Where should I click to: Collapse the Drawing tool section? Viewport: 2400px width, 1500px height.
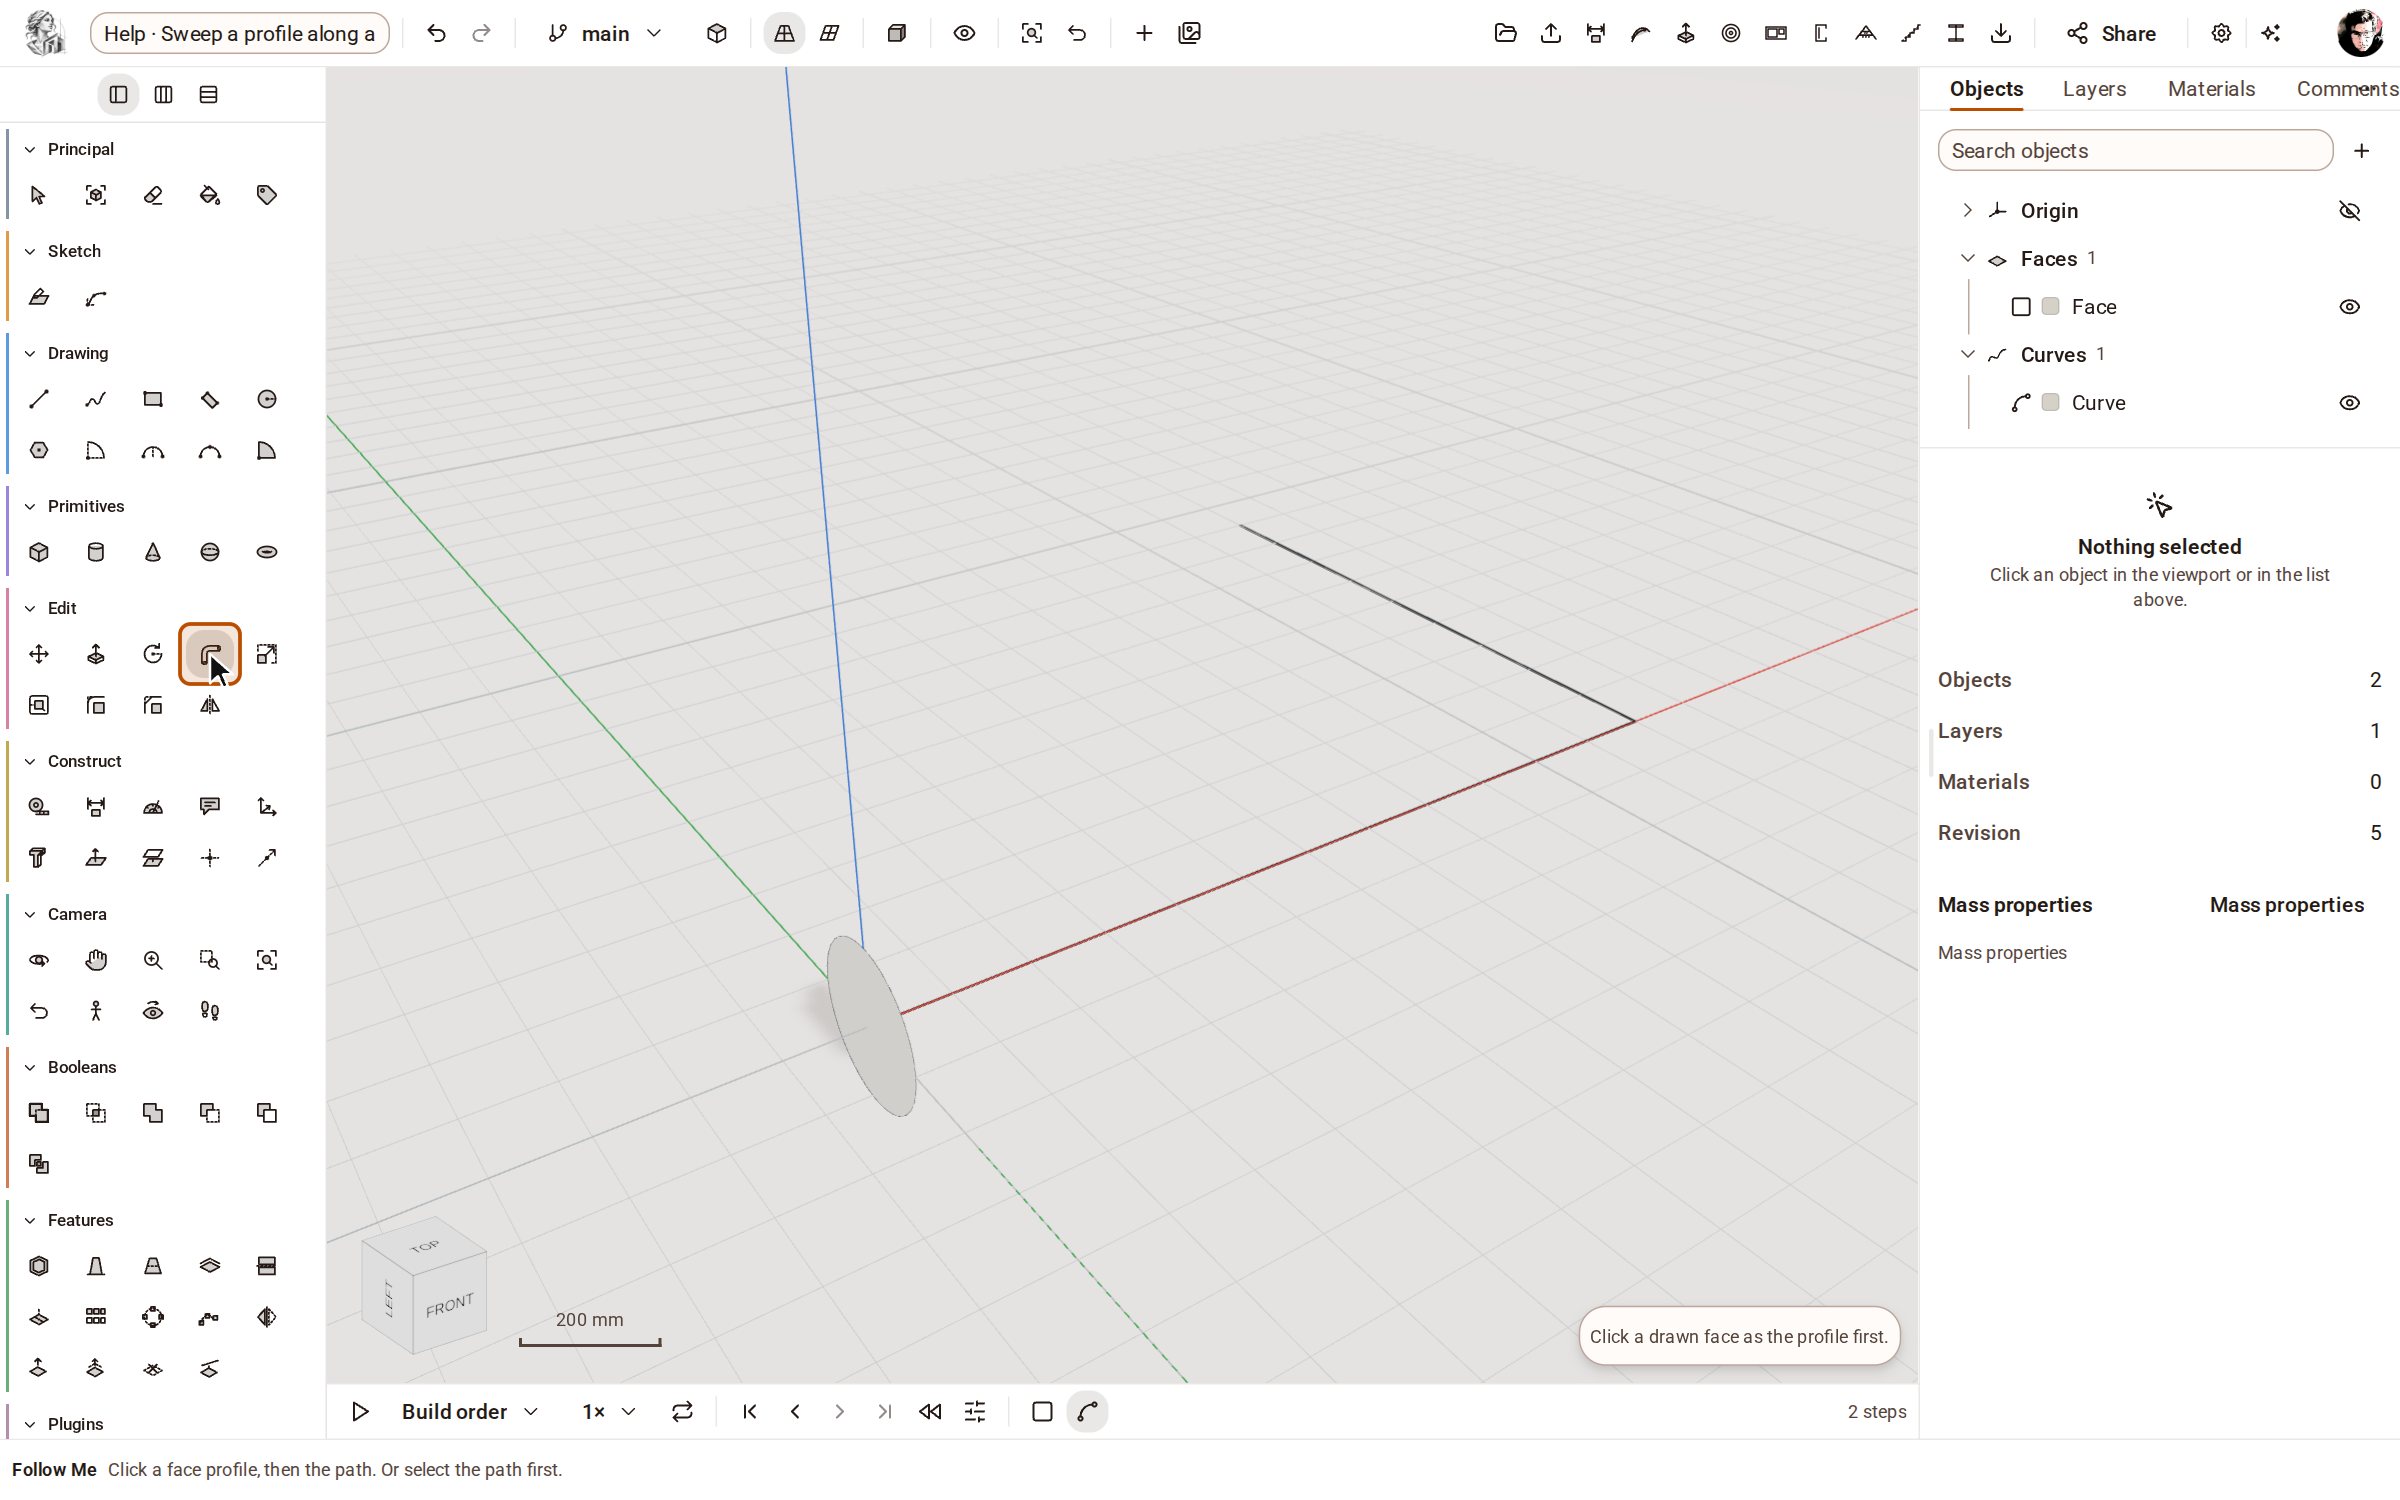(30, 353)
